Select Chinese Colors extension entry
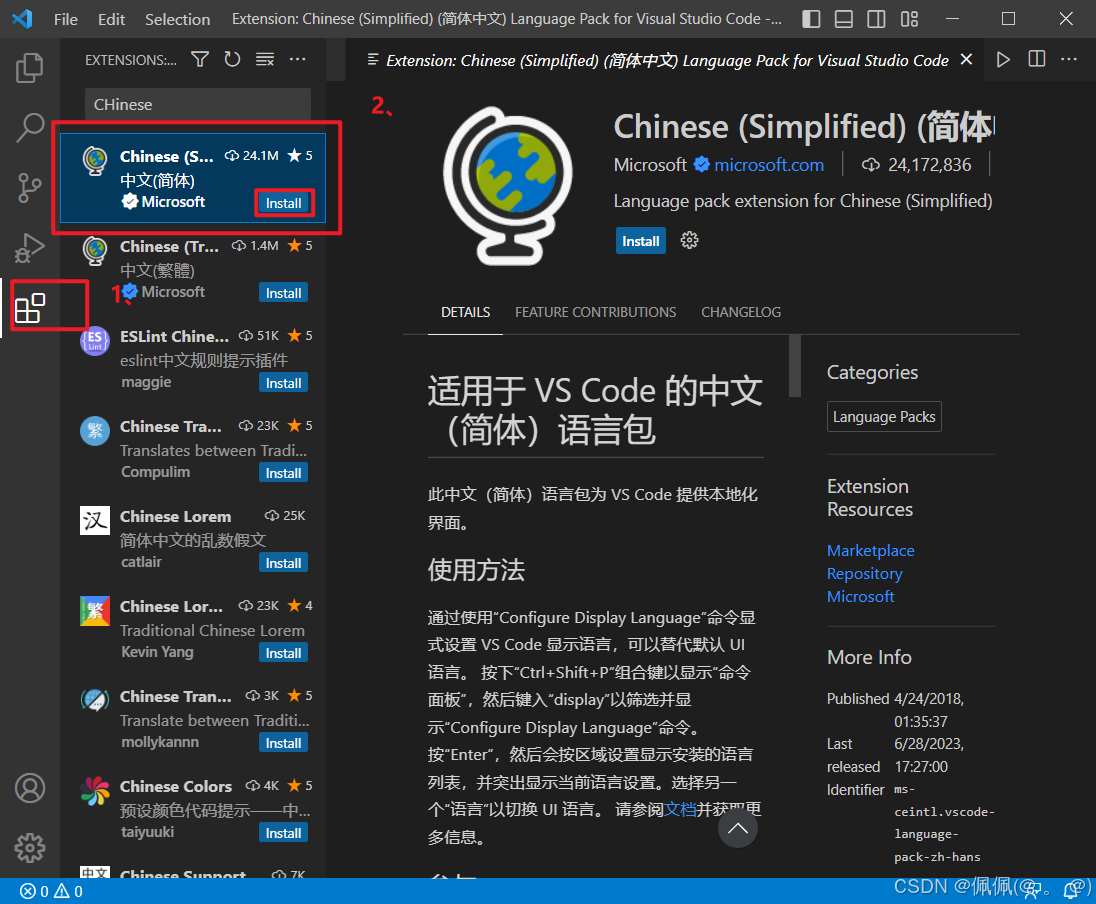1096x904 pixels. (193, 810)
